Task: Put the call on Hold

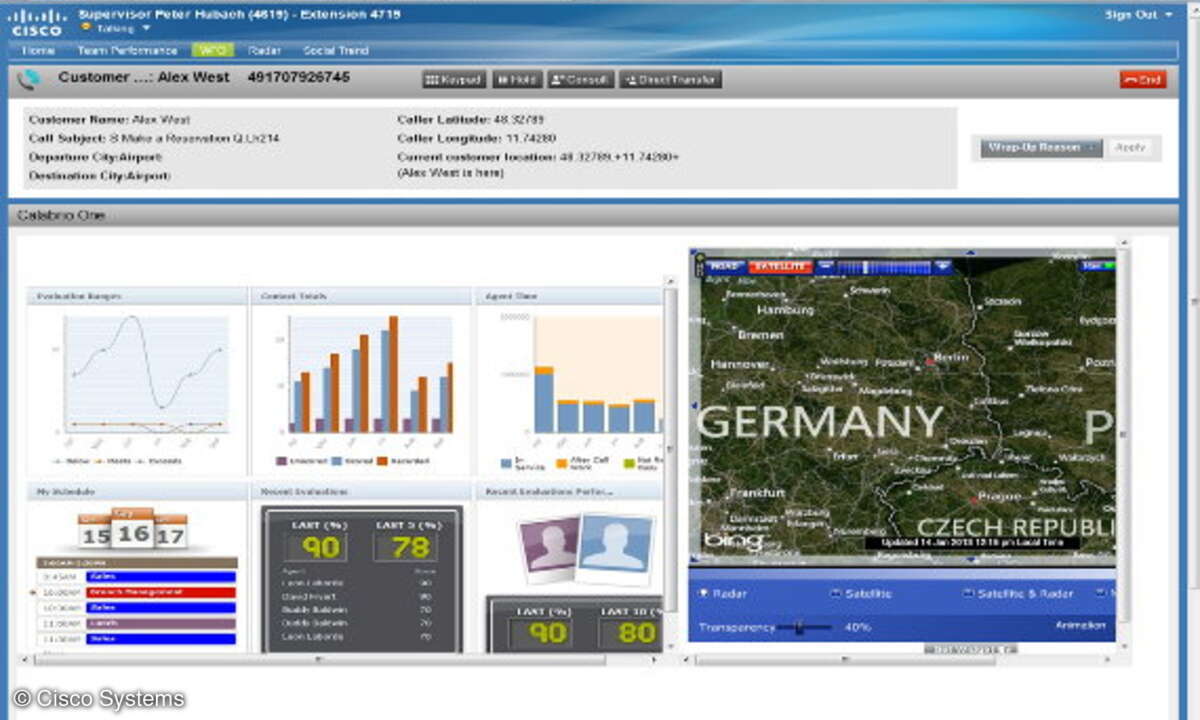Action: click(x=516, y=80)
